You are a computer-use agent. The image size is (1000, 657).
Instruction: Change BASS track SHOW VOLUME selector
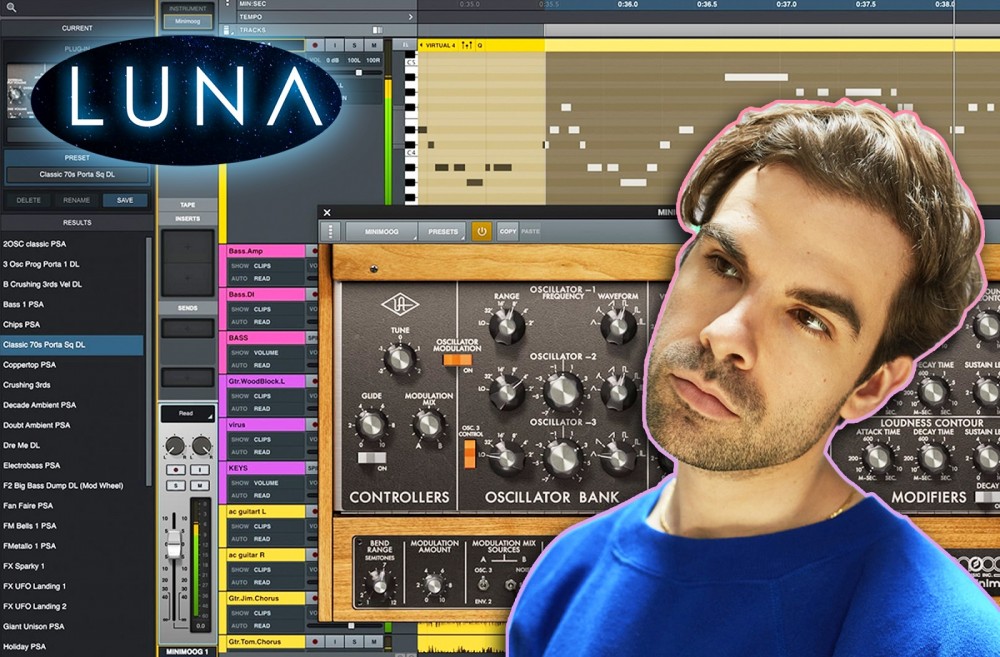click(x=264, y=353)
